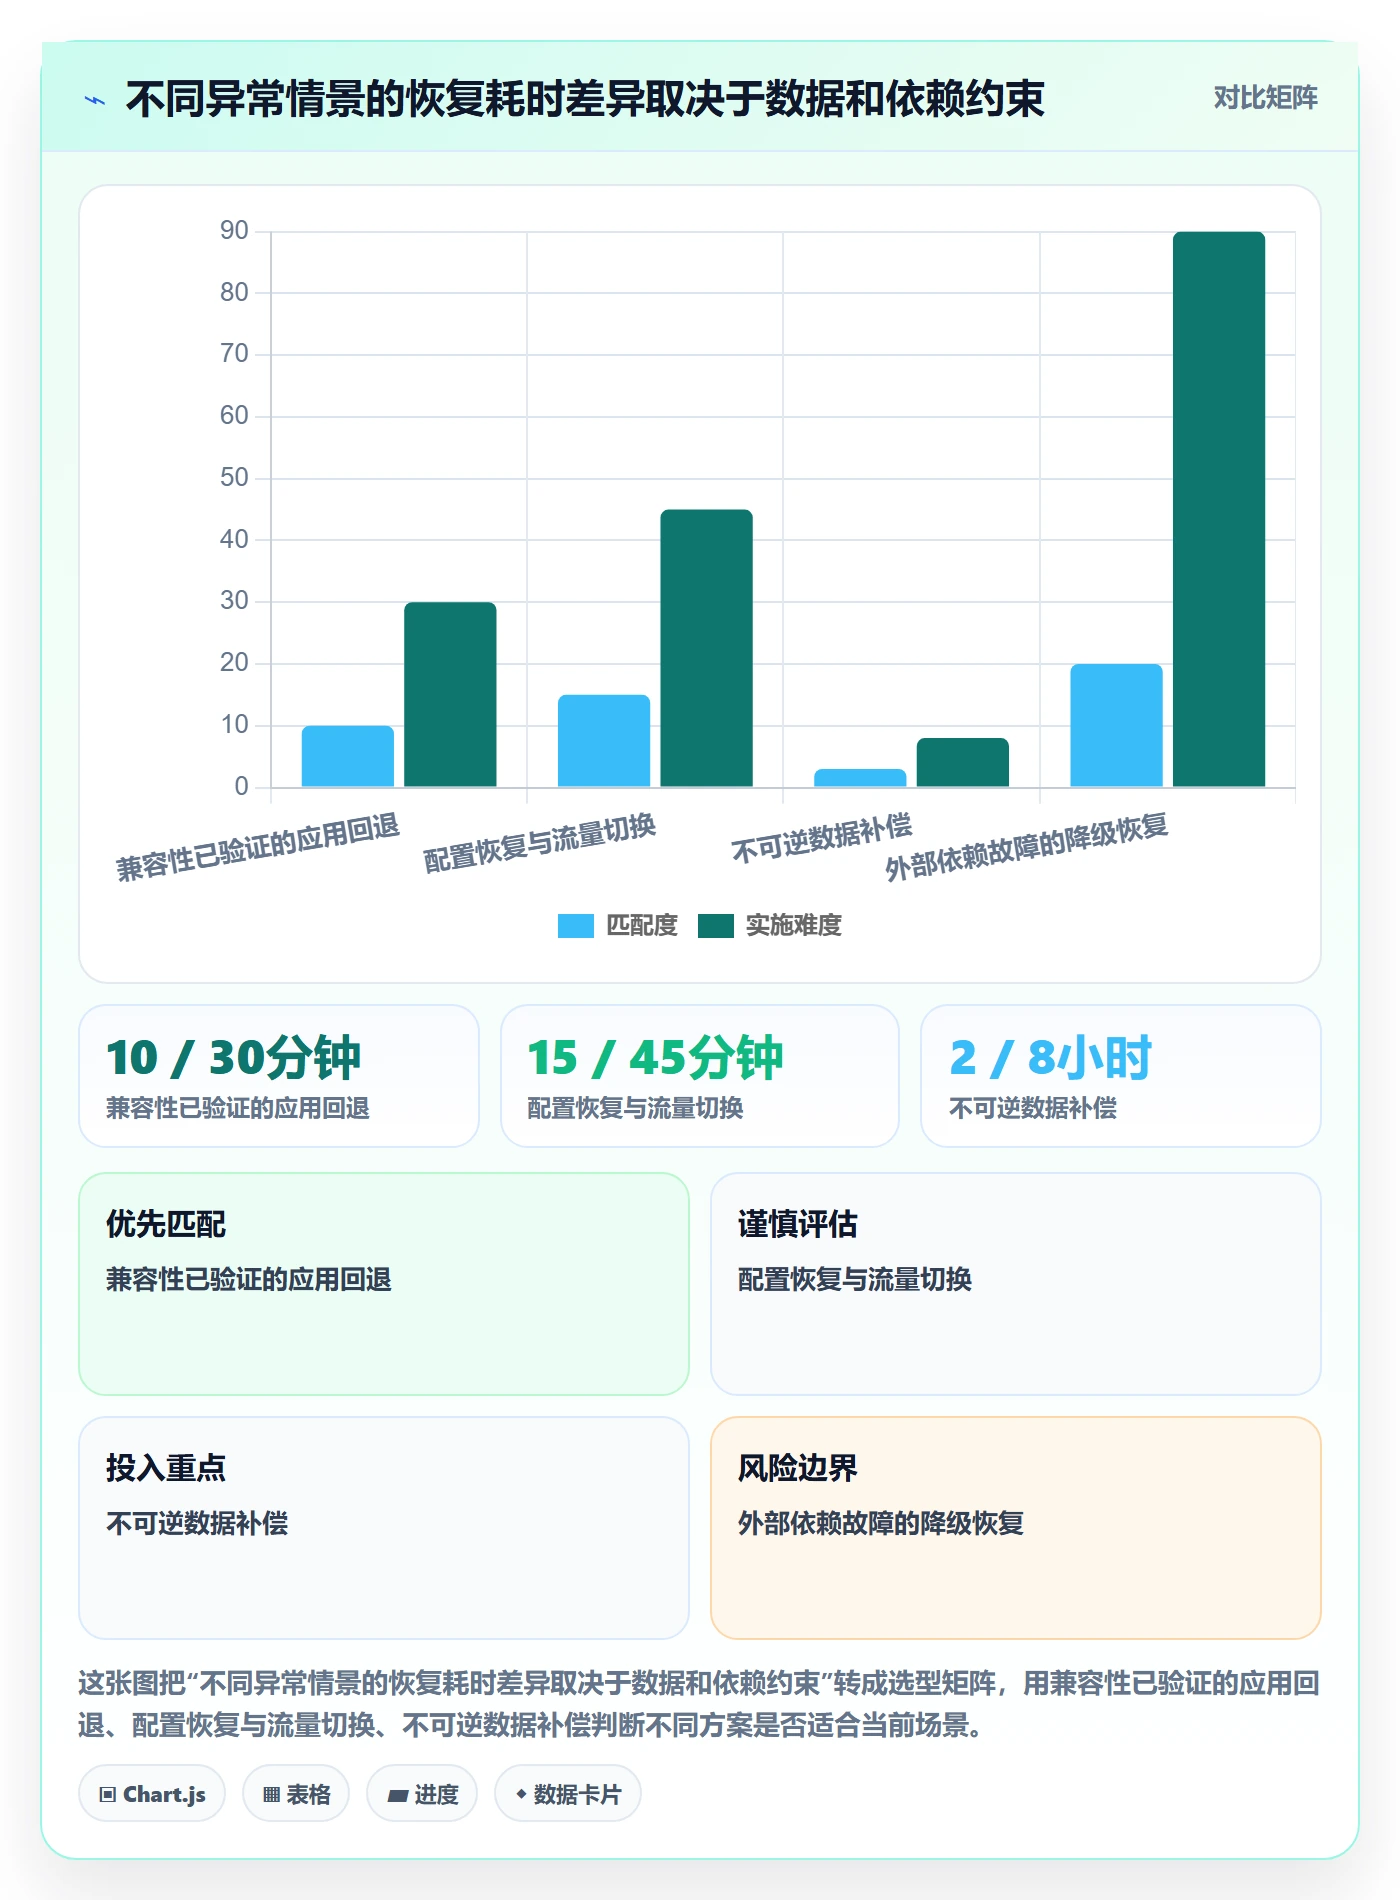Select the Chart.js tag chip

152,1794
